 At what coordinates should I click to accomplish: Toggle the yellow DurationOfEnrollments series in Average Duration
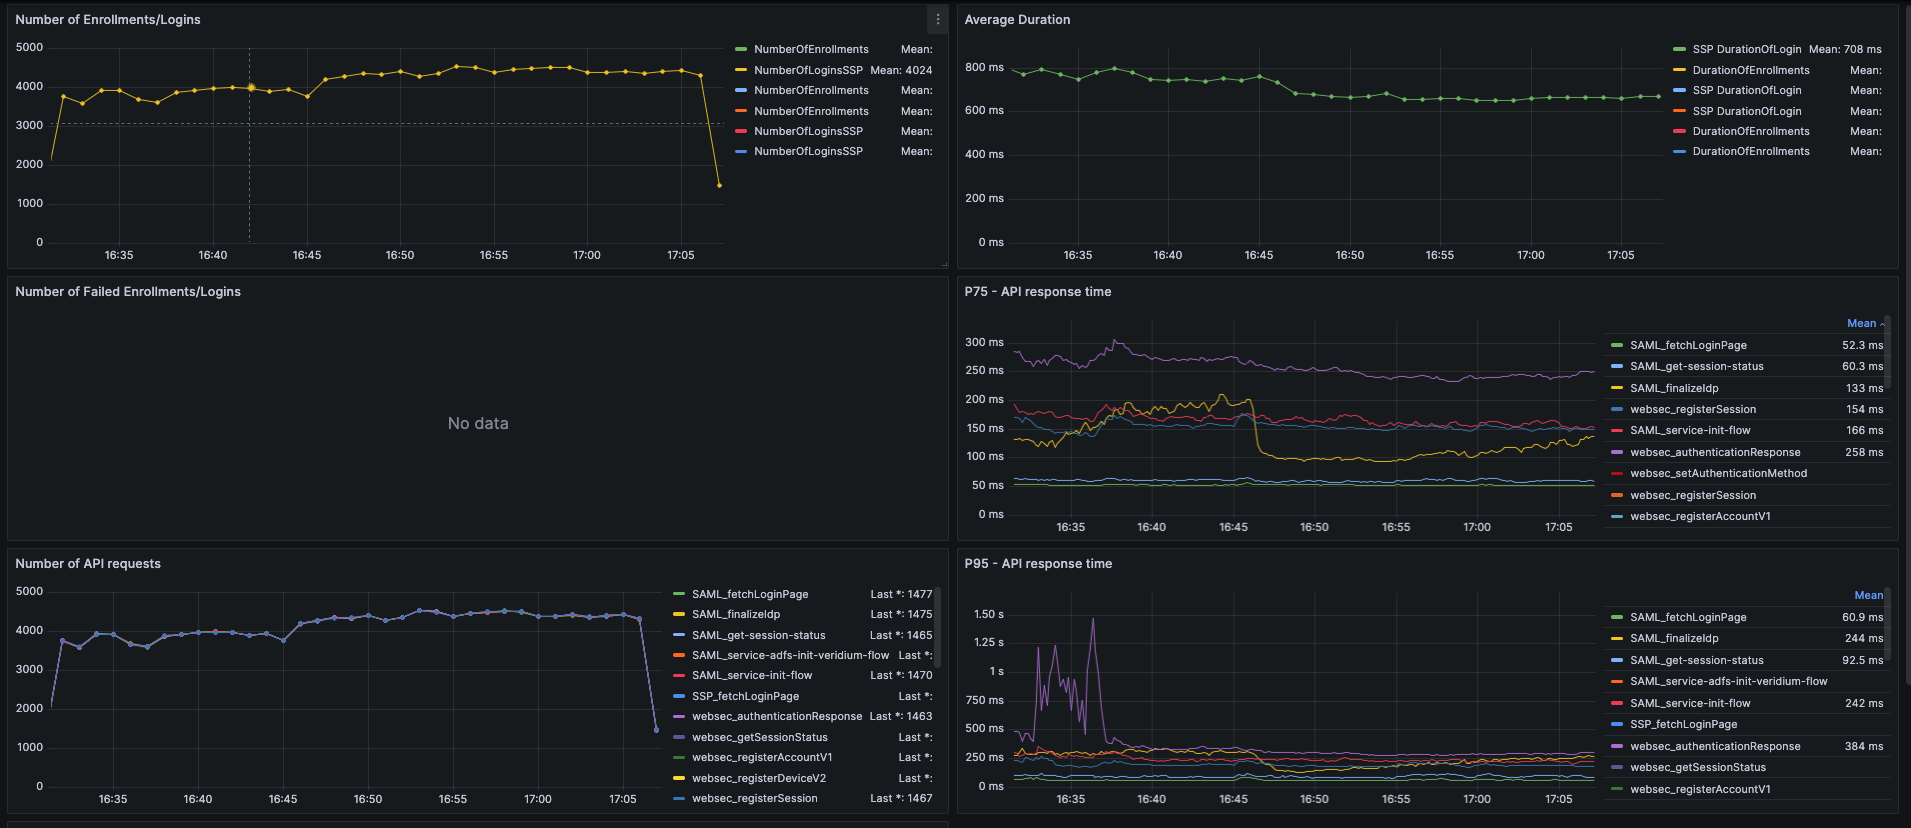tap(1751, 70)
